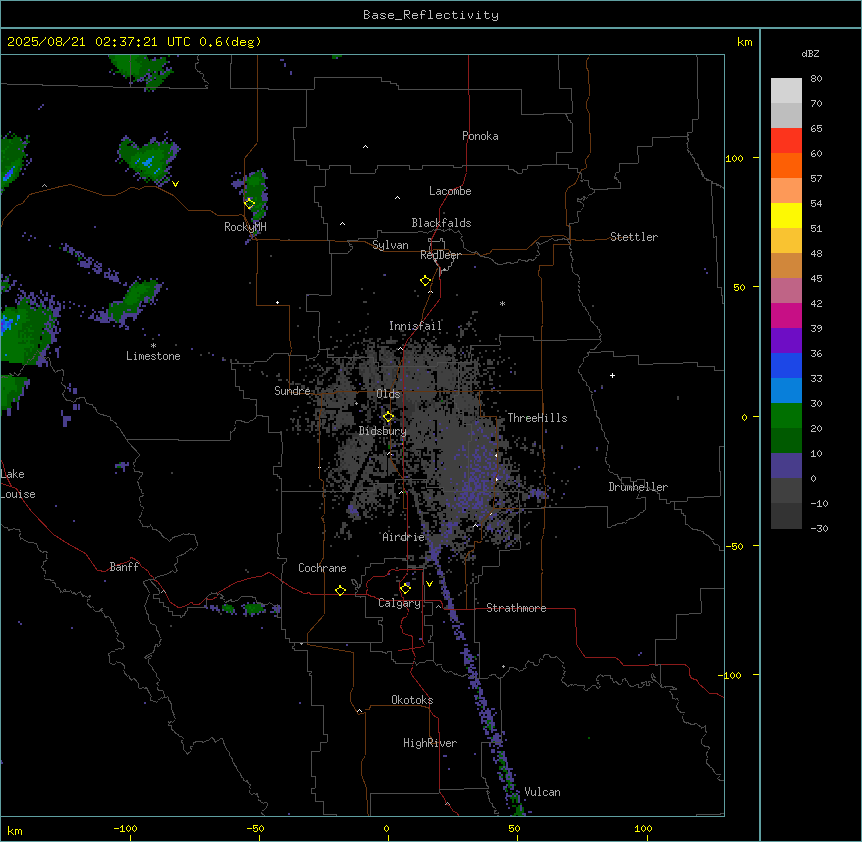Click the yellow diamond marker at Calgary
The width and height of the screenshot is (862, 842).
405,589
